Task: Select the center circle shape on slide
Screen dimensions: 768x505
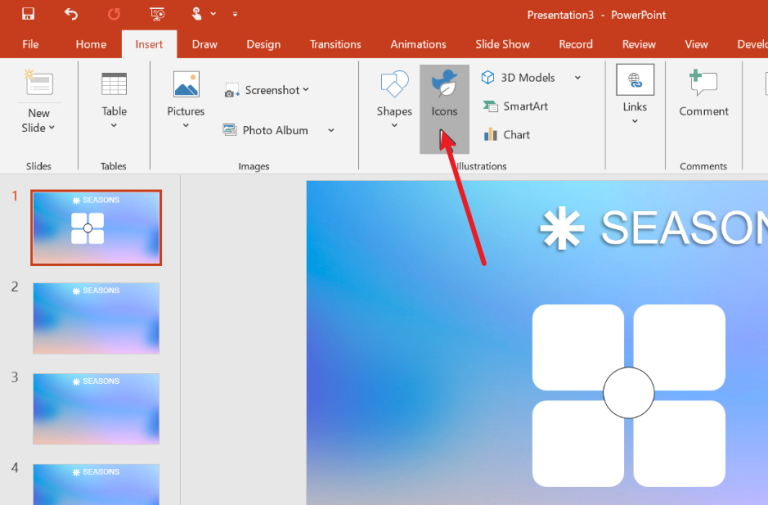Action: pyautogui.click(x=628, y=393)
